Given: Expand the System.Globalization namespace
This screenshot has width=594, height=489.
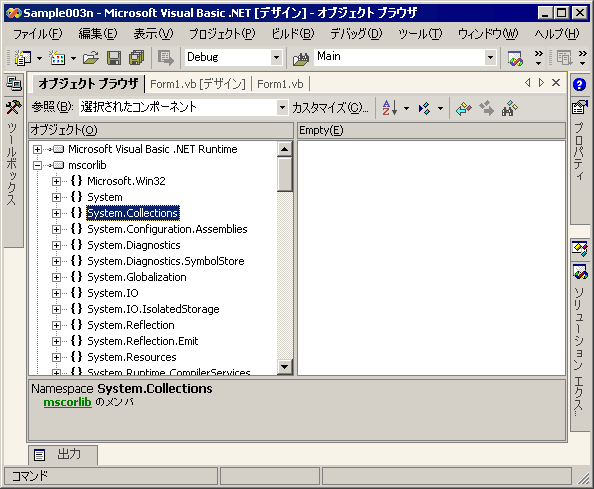Looking at the screenshot, I should click(56, 278).
